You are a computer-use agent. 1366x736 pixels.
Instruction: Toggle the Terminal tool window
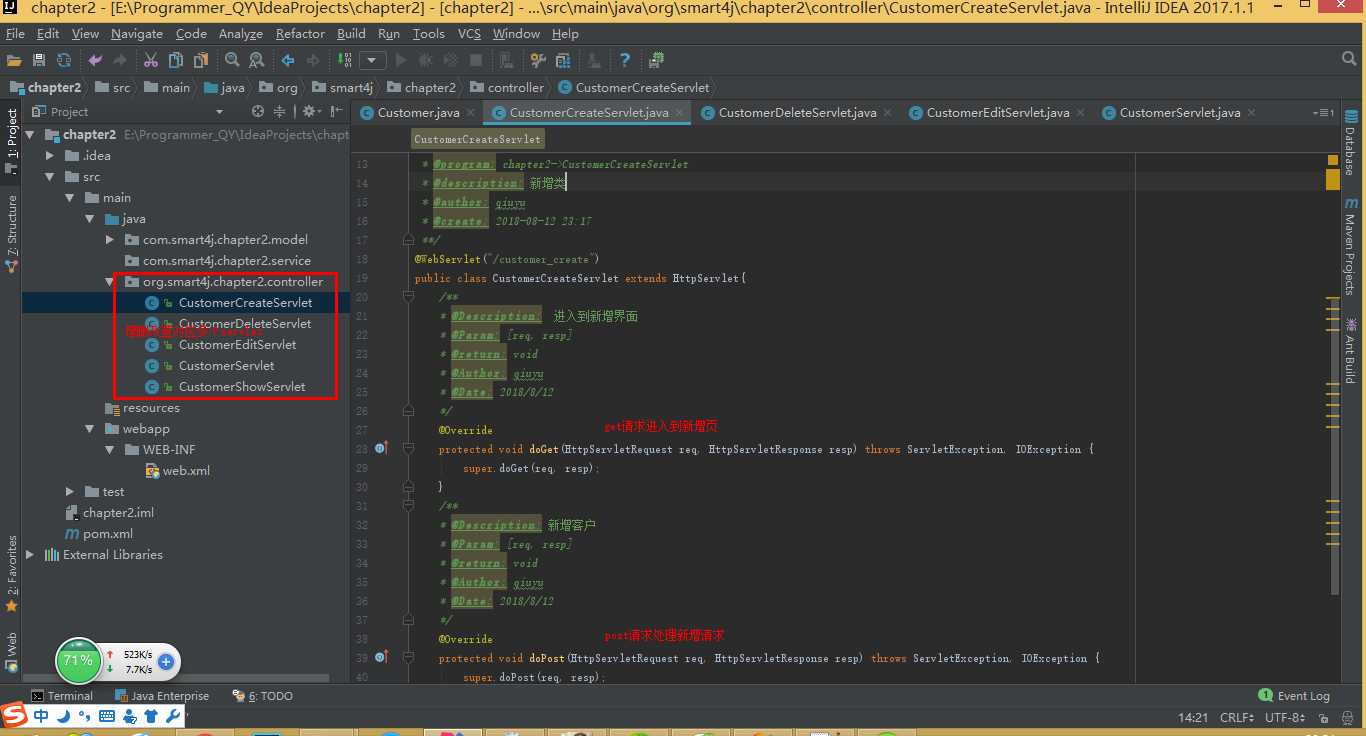pos(61,696)
